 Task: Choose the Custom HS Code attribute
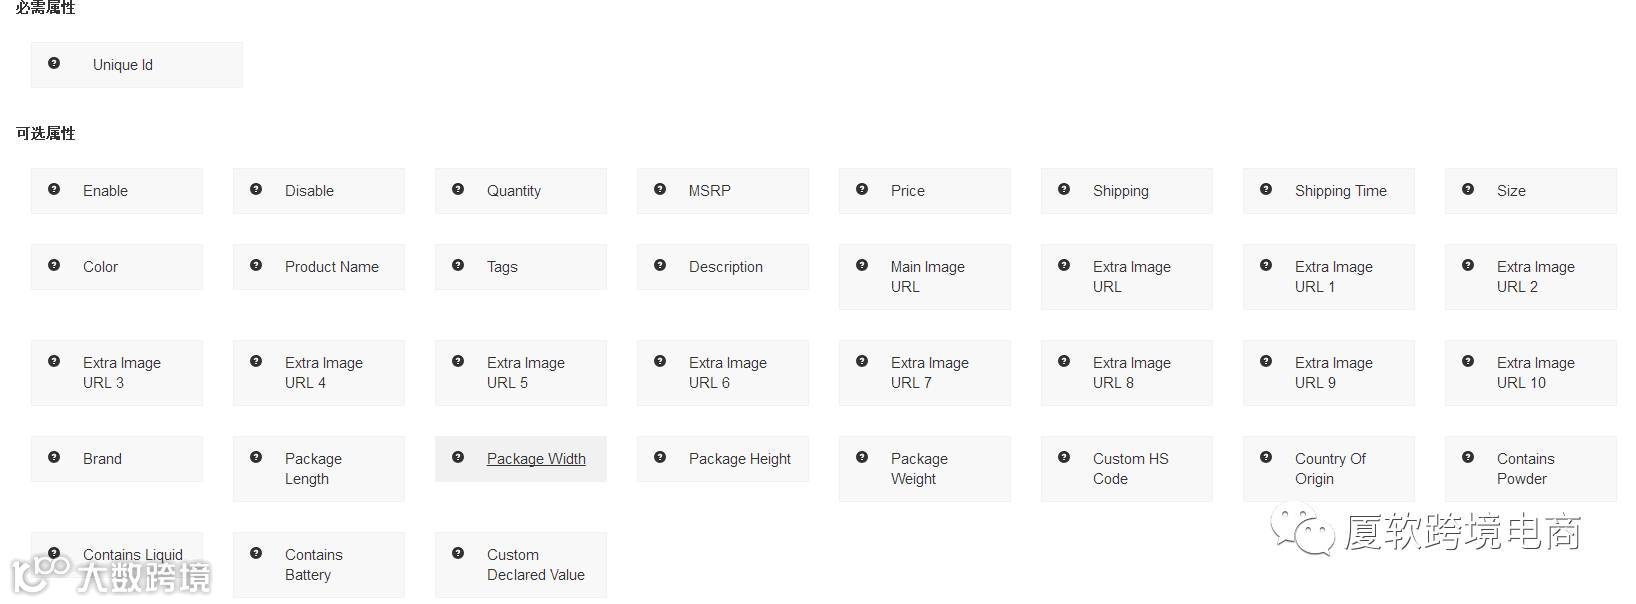click(1127, 469)
